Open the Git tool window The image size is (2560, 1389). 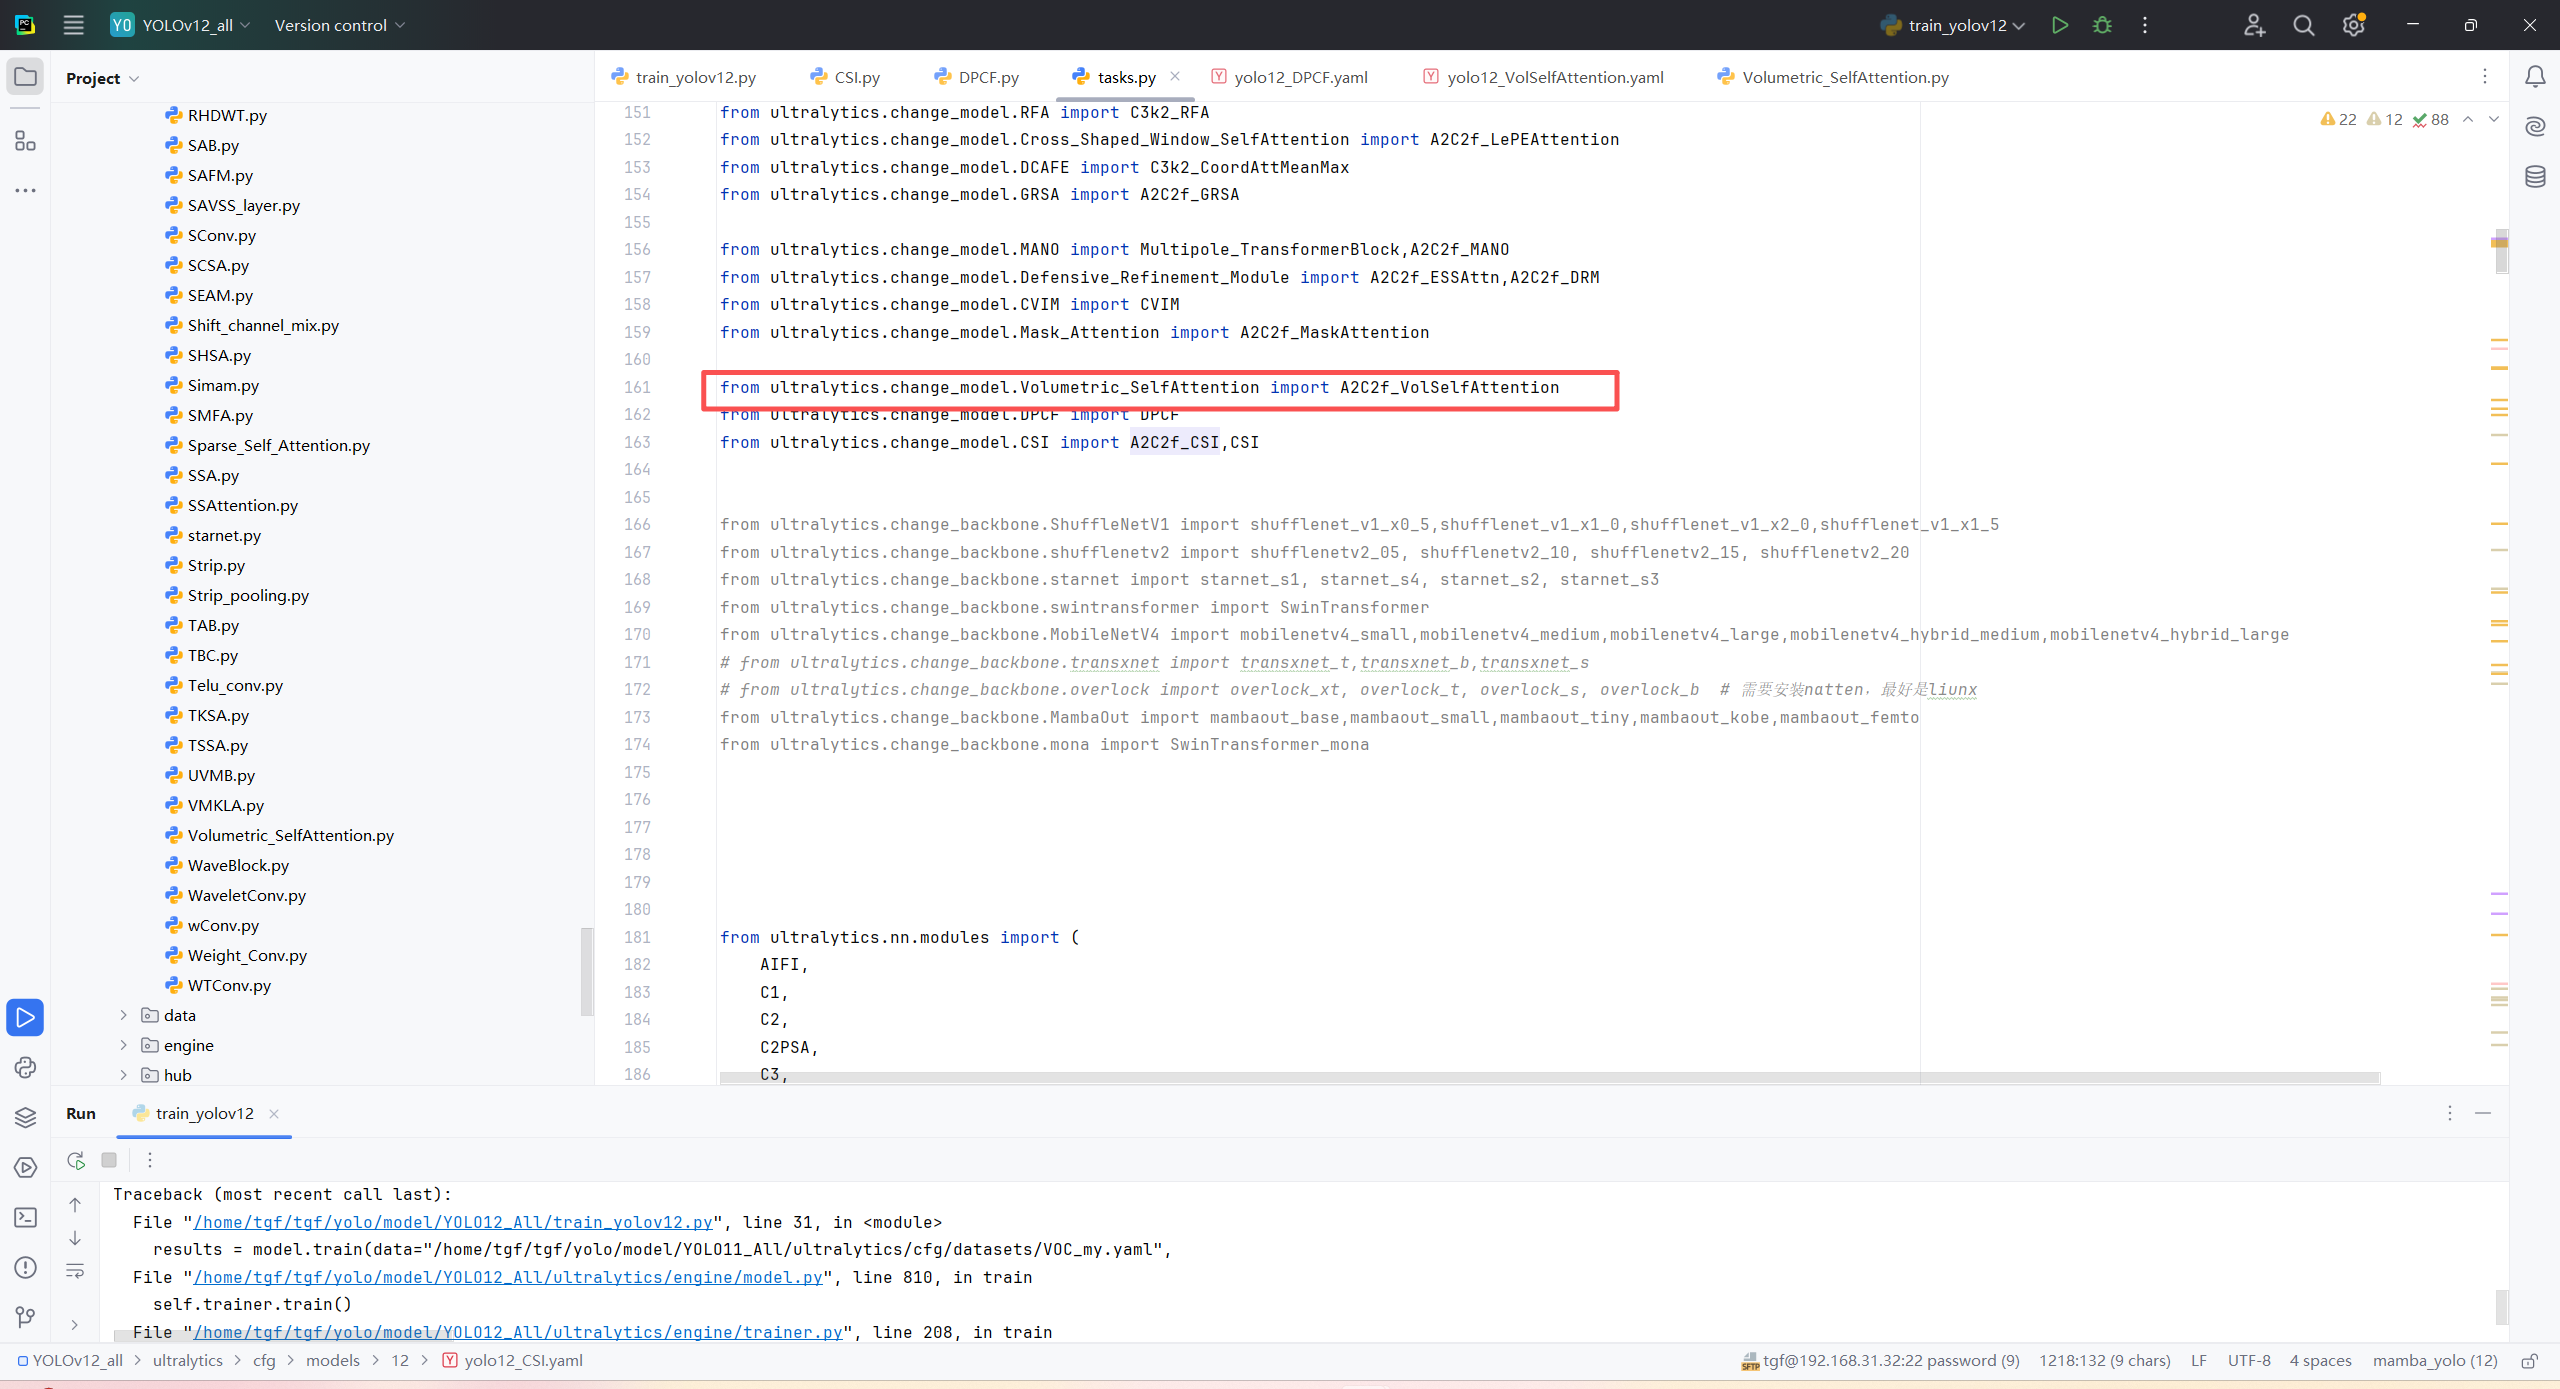pos(25,1317)
